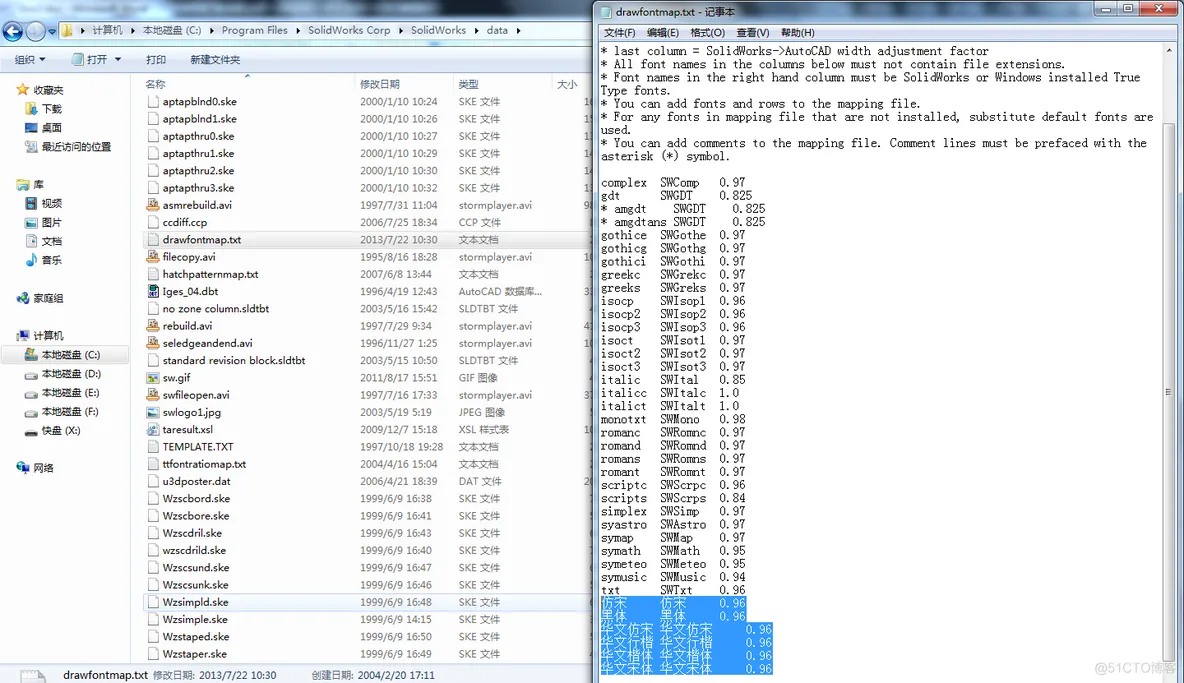1184x683 pixels.
Task: Select 下载 in the favorites sidebar
Action: click(51, 109)
